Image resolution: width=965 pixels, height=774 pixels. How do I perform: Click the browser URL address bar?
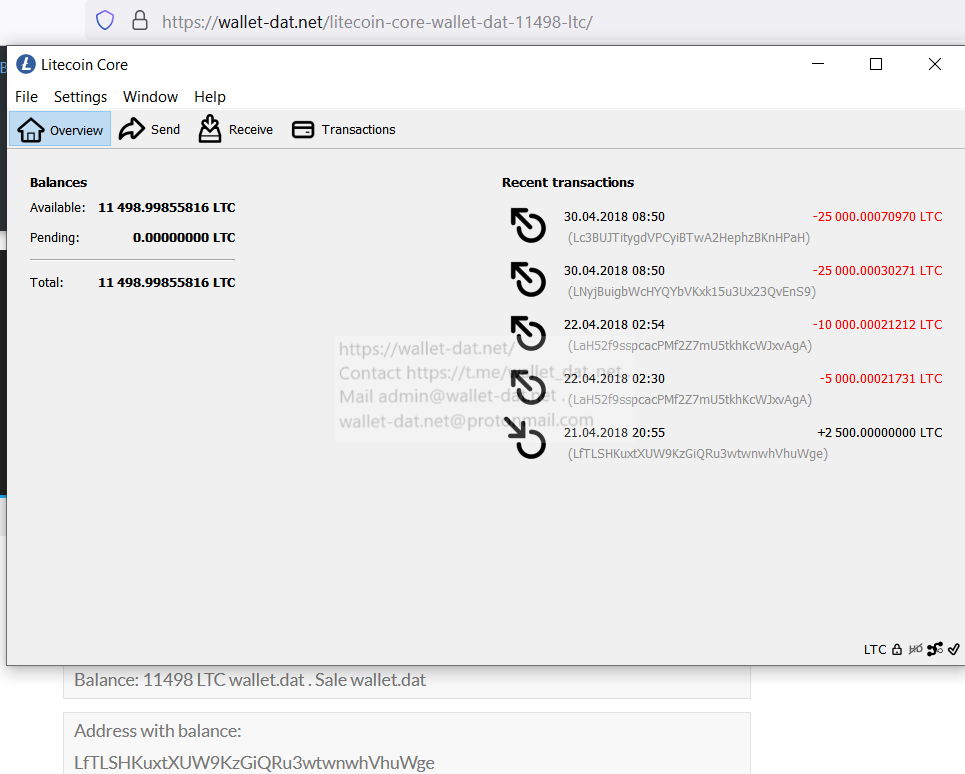pyautogui.click(x=500, y=21)
